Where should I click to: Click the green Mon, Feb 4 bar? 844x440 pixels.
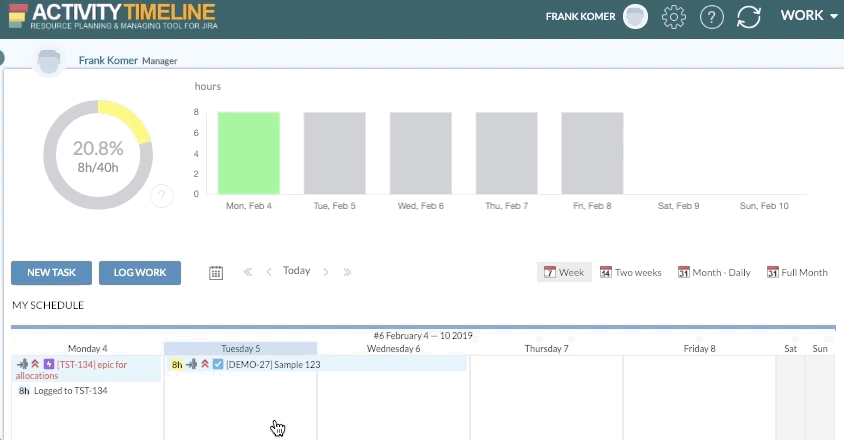[249, 152]
